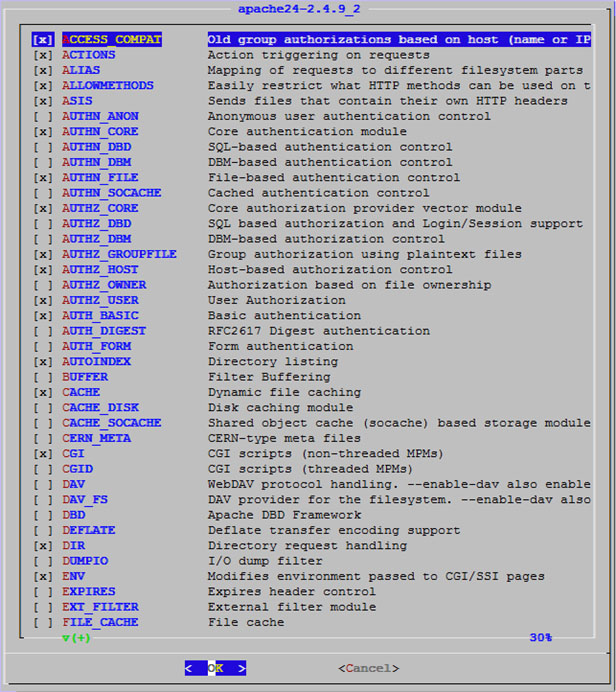
Task: Uncheck the ACTIONS option checkbox
Action: click(43, 55)
